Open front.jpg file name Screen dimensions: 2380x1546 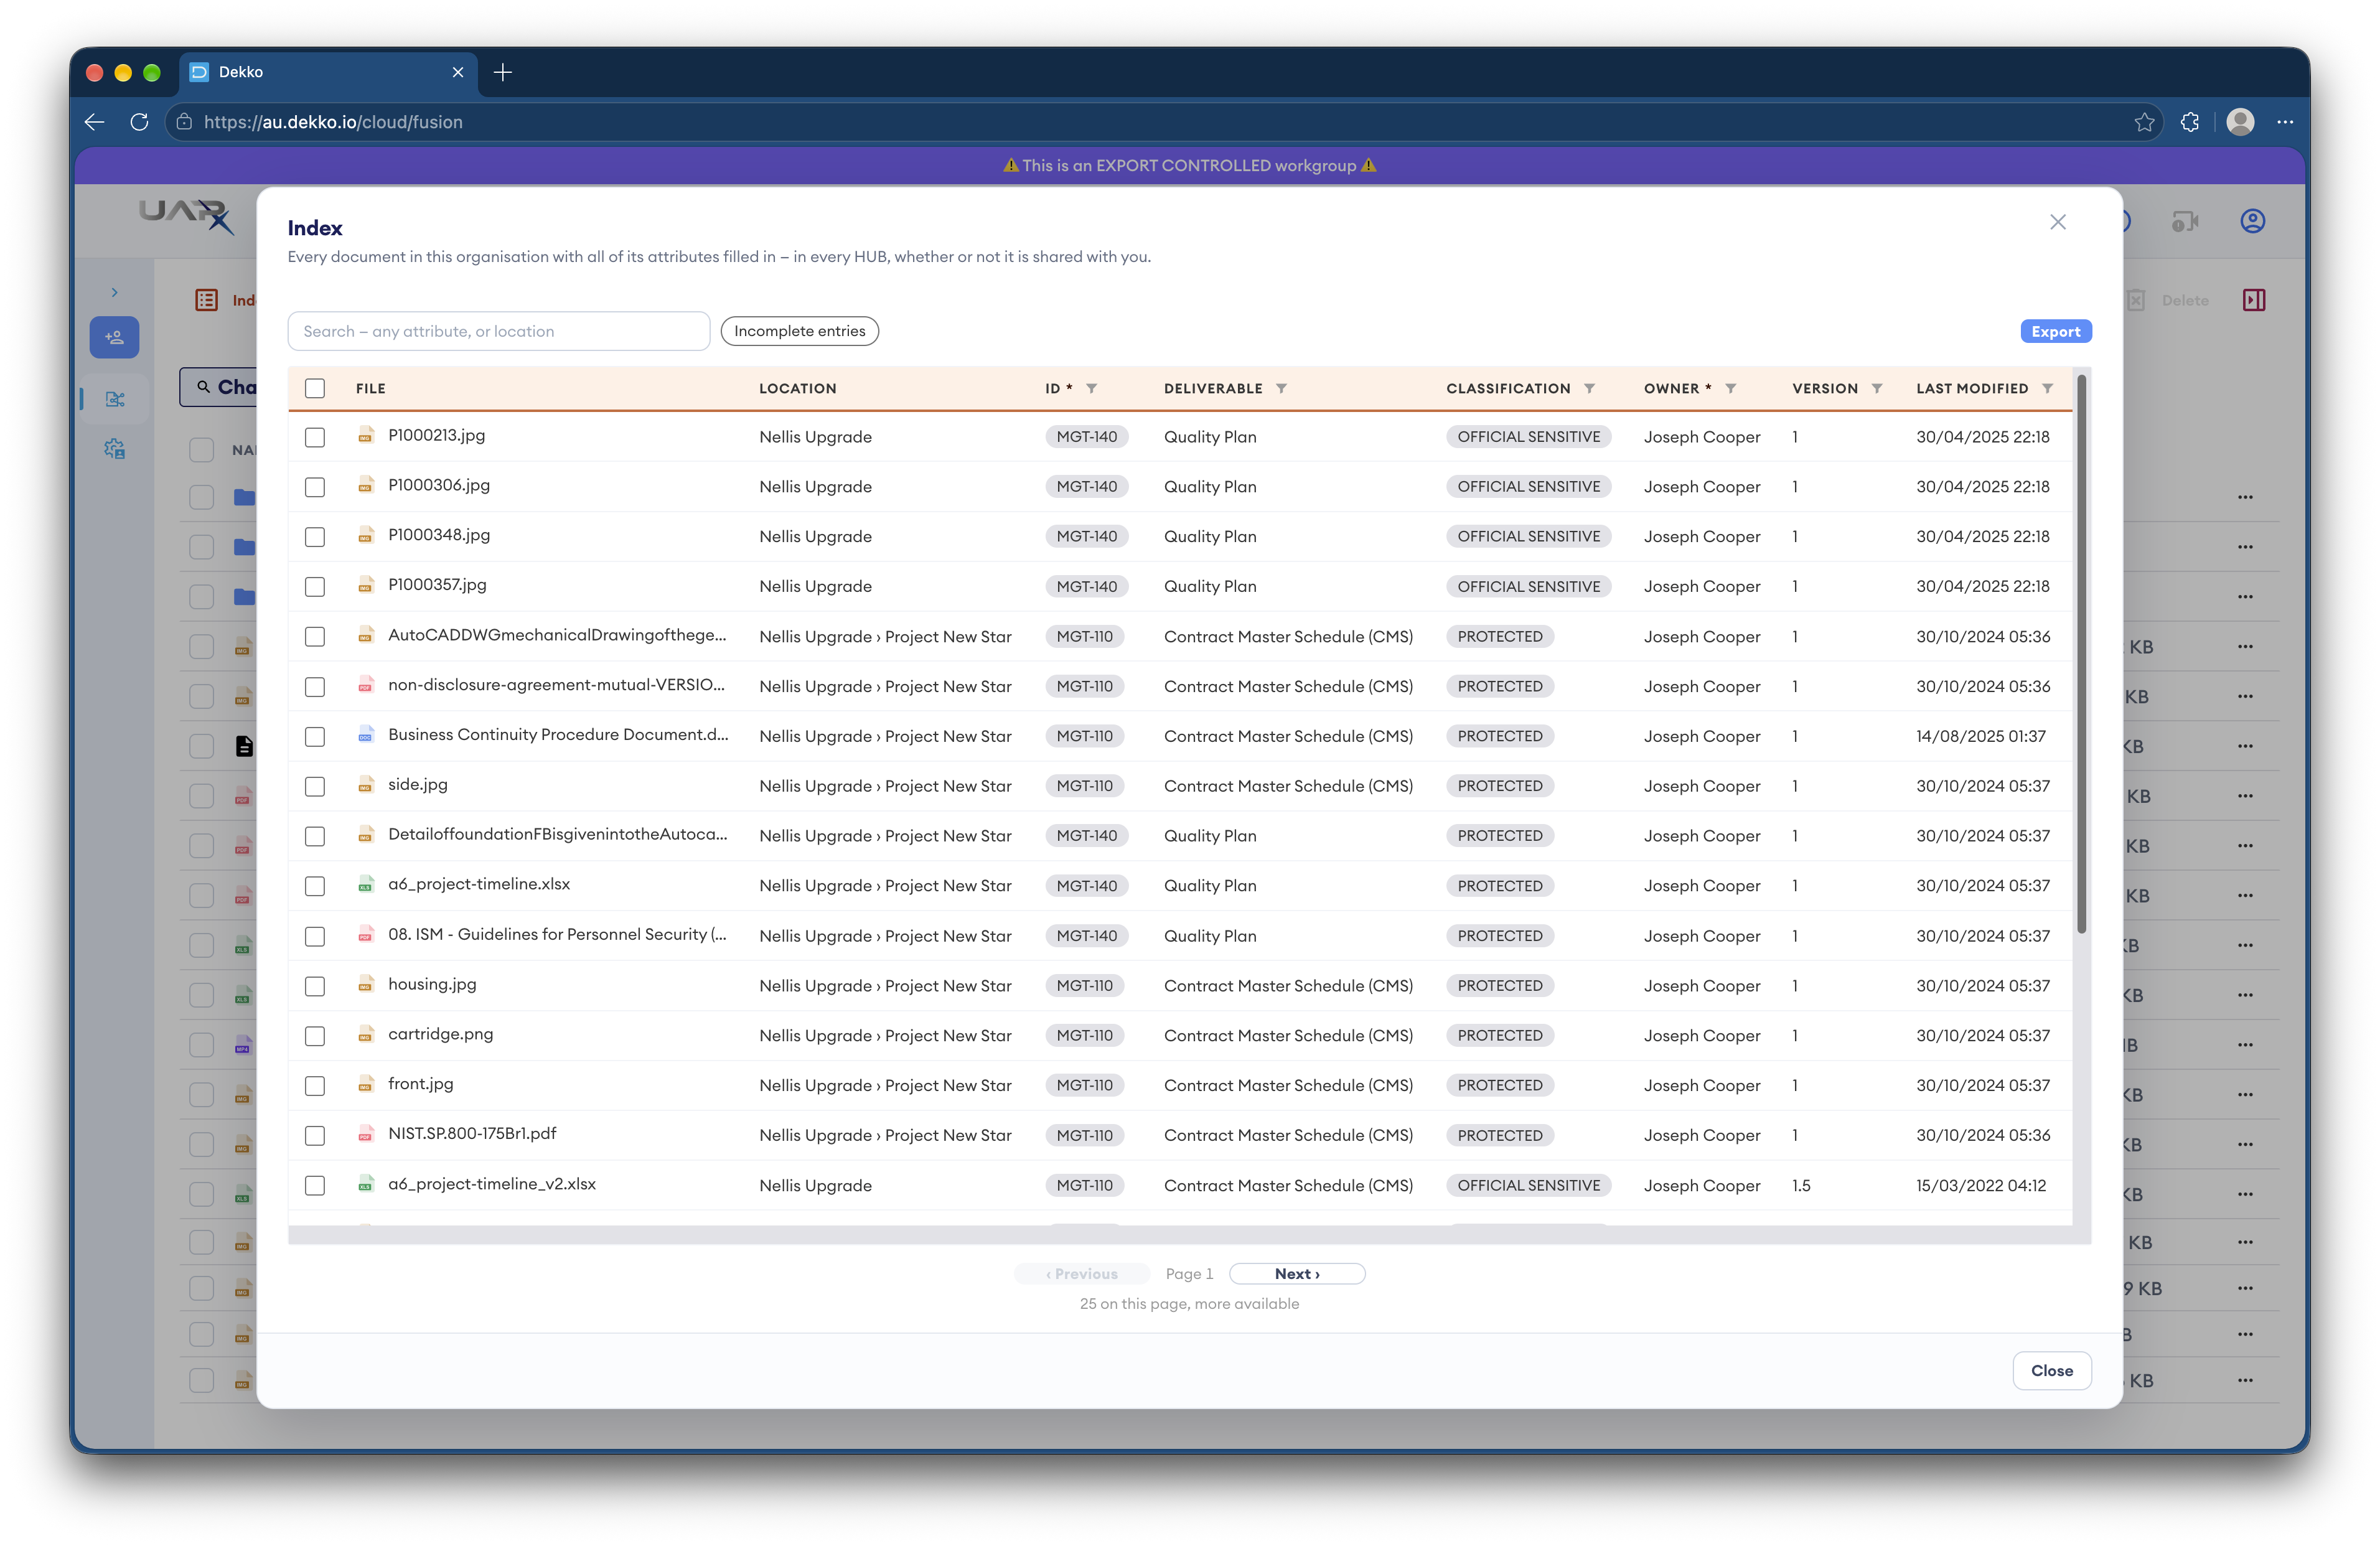point(421,1084)
